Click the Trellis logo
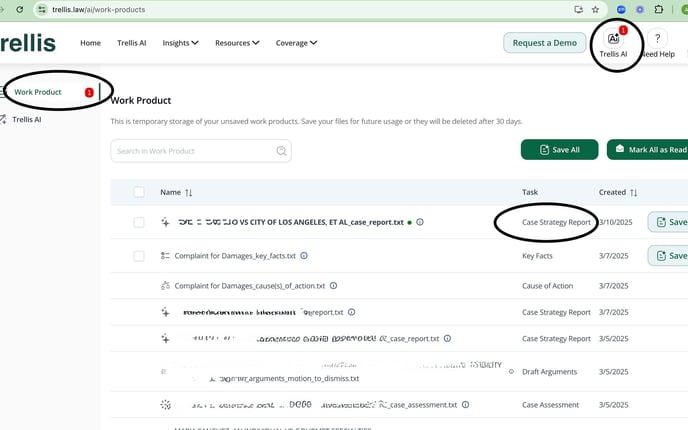This screenshot has width=688, height=430. point(28,43)
